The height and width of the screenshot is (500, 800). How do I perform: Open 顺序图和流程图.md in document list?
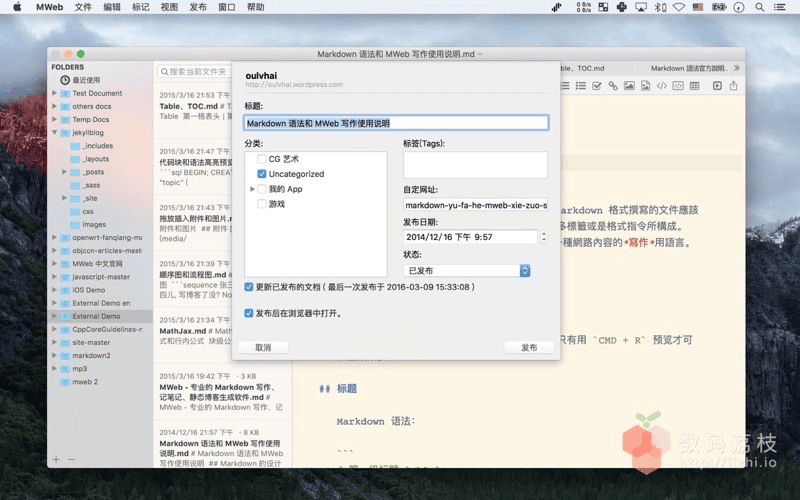pyautogui.click(x=195, y=280)
